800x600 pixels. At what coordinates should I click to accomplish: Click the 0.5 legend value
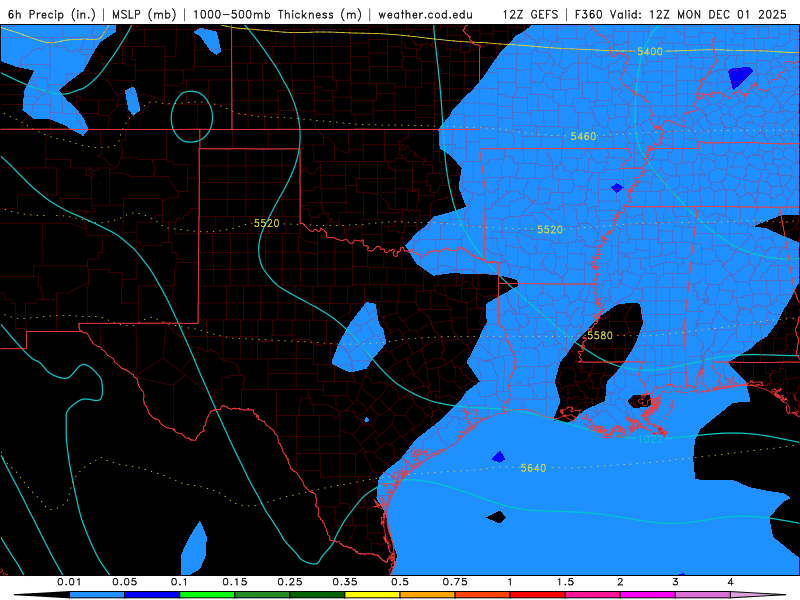click(x=400, y=582)
